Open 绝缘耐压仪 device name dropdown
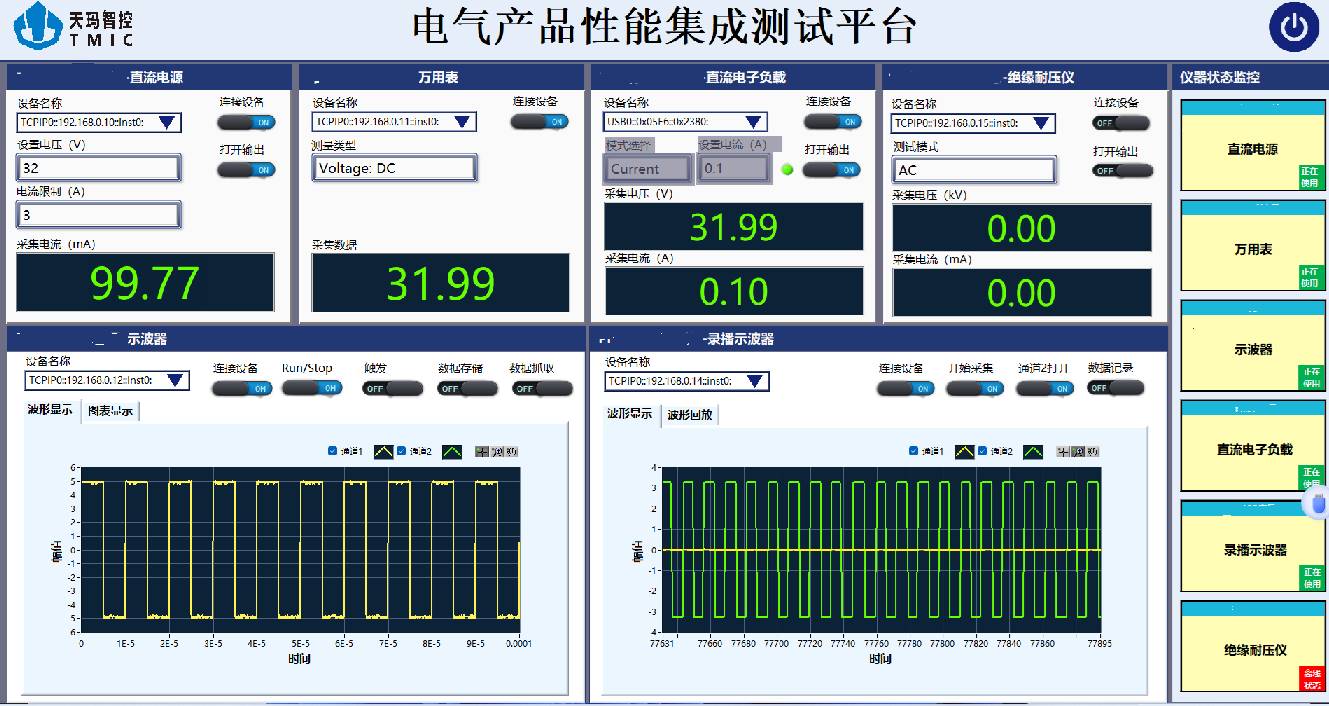This screenshot has height=706, width=1329. pyautogui.click(x=1042, y=124)
